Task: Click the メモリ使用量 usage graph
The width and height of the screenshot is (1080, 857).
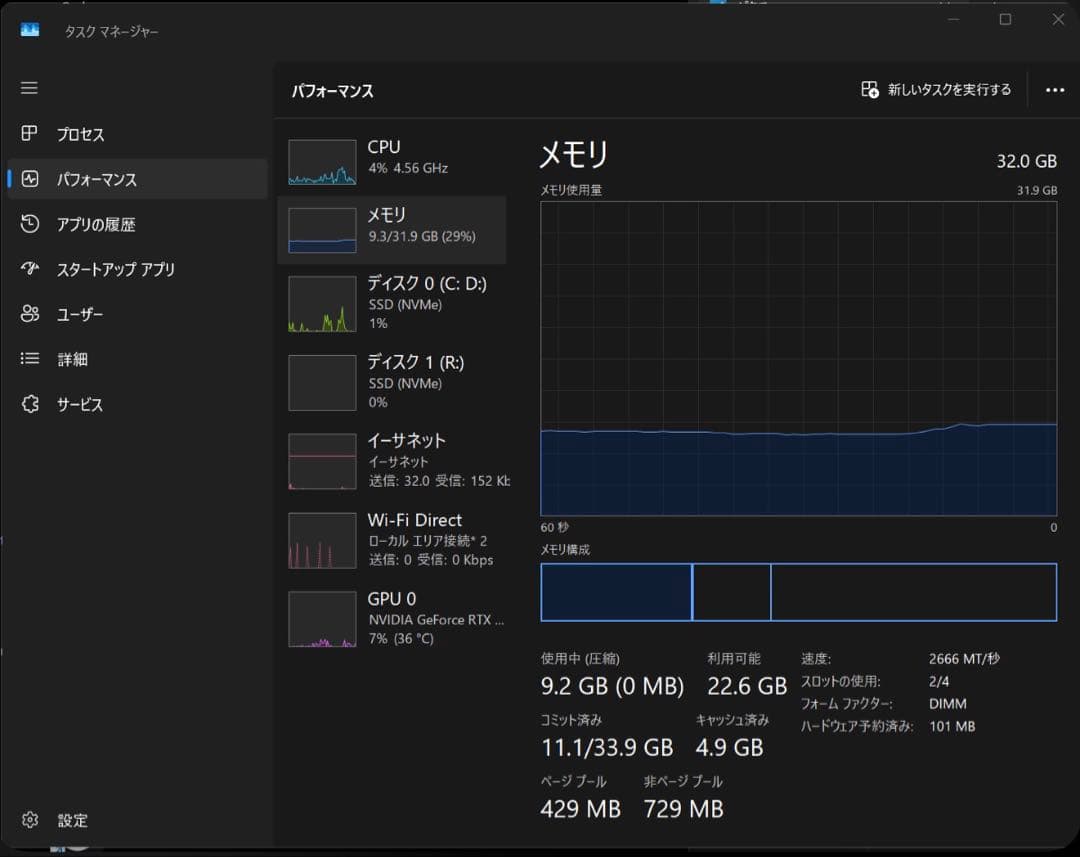Action: [x=798, y=358]
